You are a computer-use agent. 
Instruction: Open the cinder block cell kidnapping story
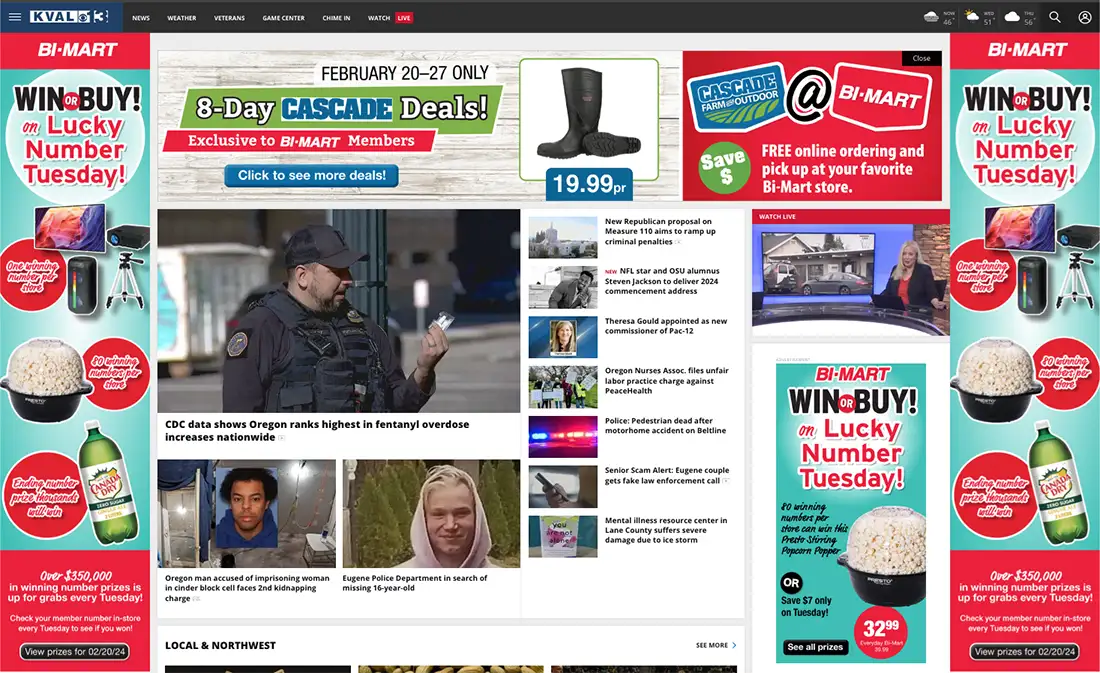[247, 588]
